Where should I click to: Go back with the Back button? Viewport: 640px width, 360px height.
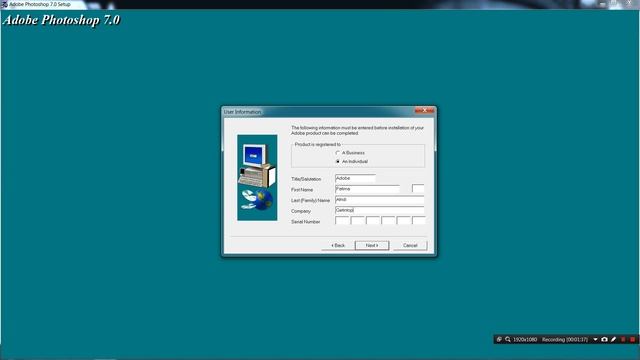pyautogui.click(x=338, y=246)
